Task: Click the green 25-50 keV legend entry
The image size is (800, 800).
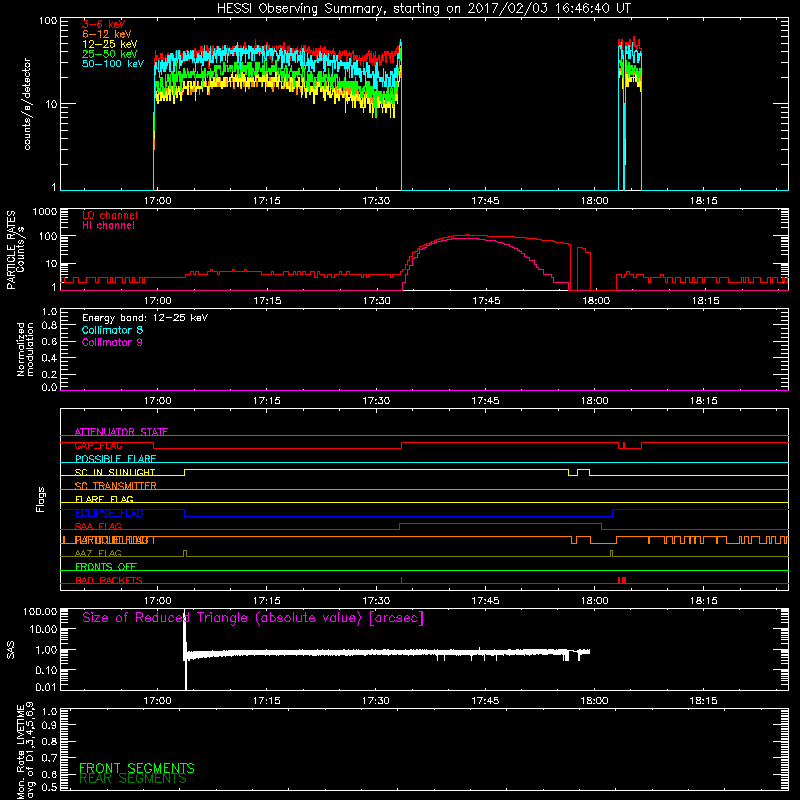Action: (110, 54)
